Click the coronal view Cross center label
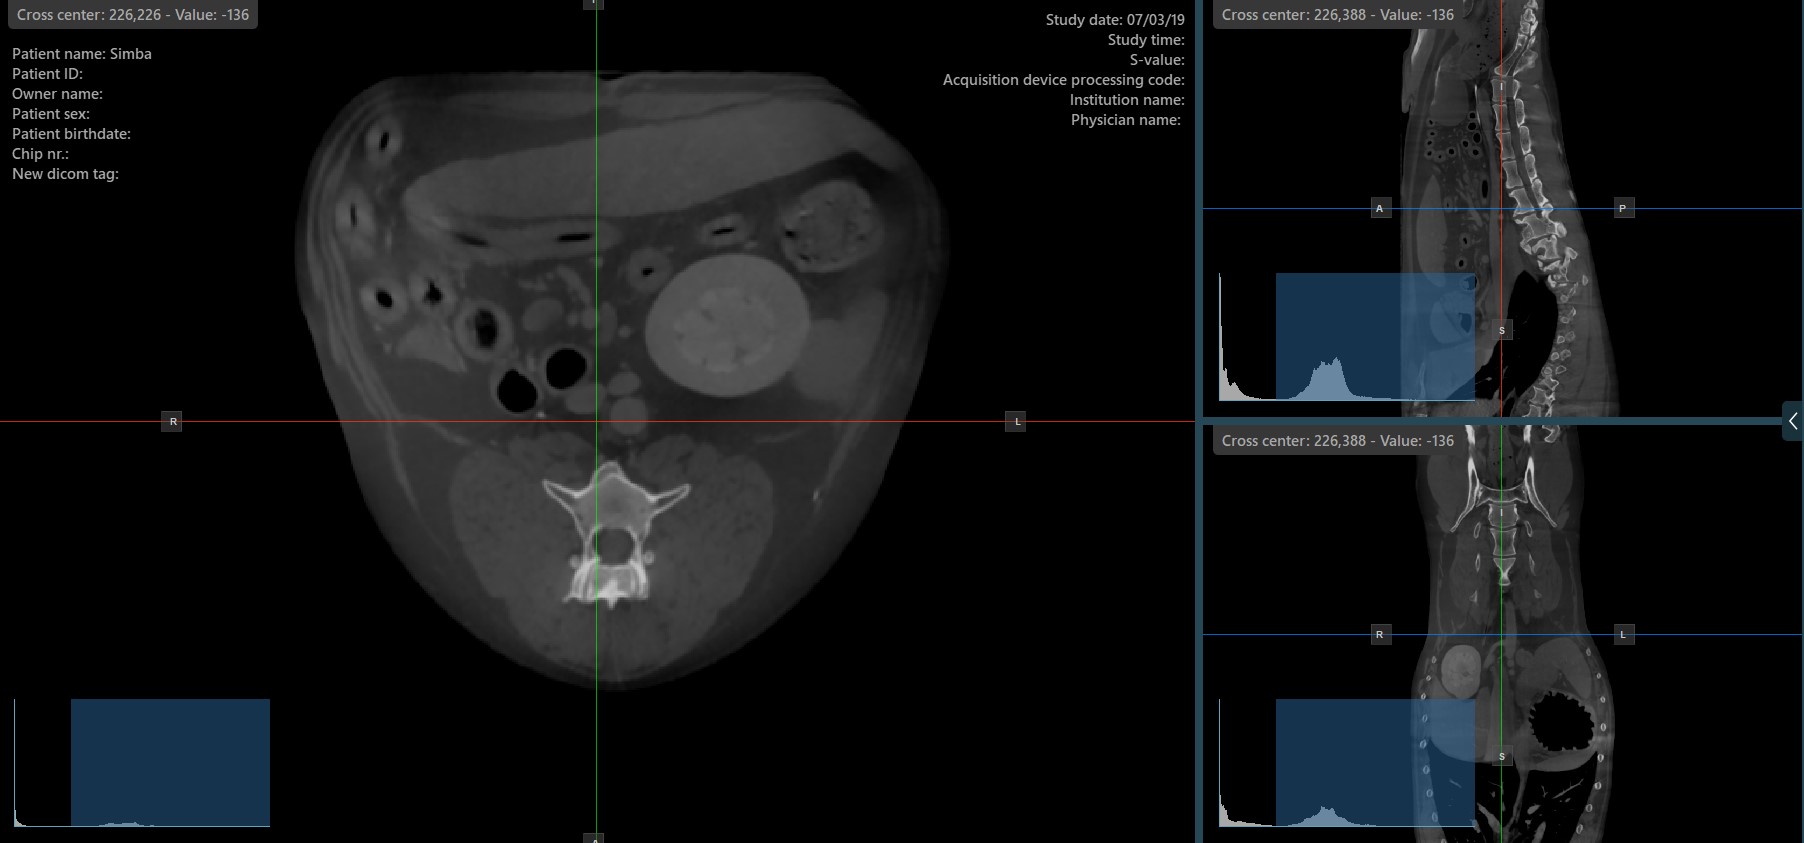This screenshot has width=1804, height=843. pos(1337,441)
